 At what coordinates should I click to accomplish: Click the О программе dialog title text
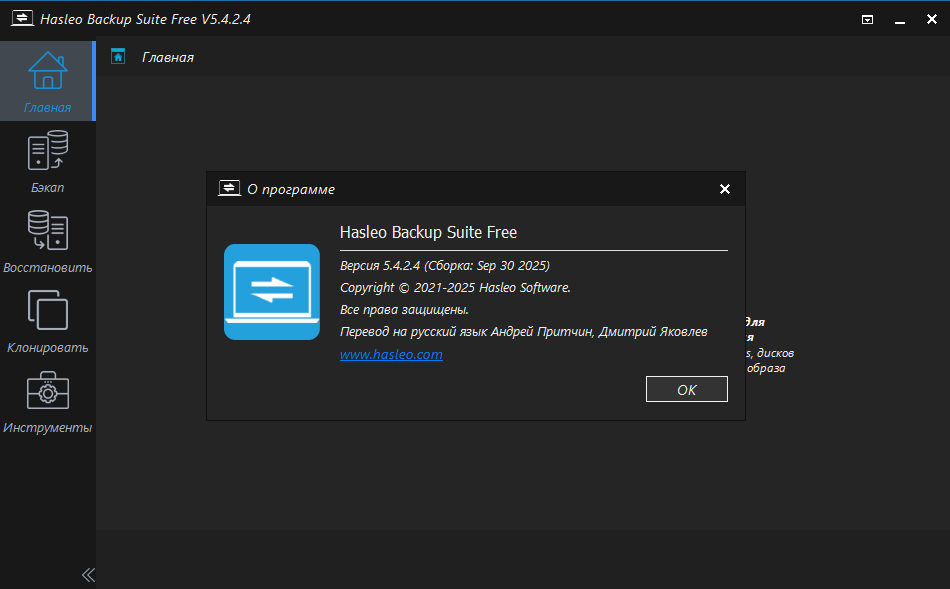pyautogui.click(x=291, y=189)
